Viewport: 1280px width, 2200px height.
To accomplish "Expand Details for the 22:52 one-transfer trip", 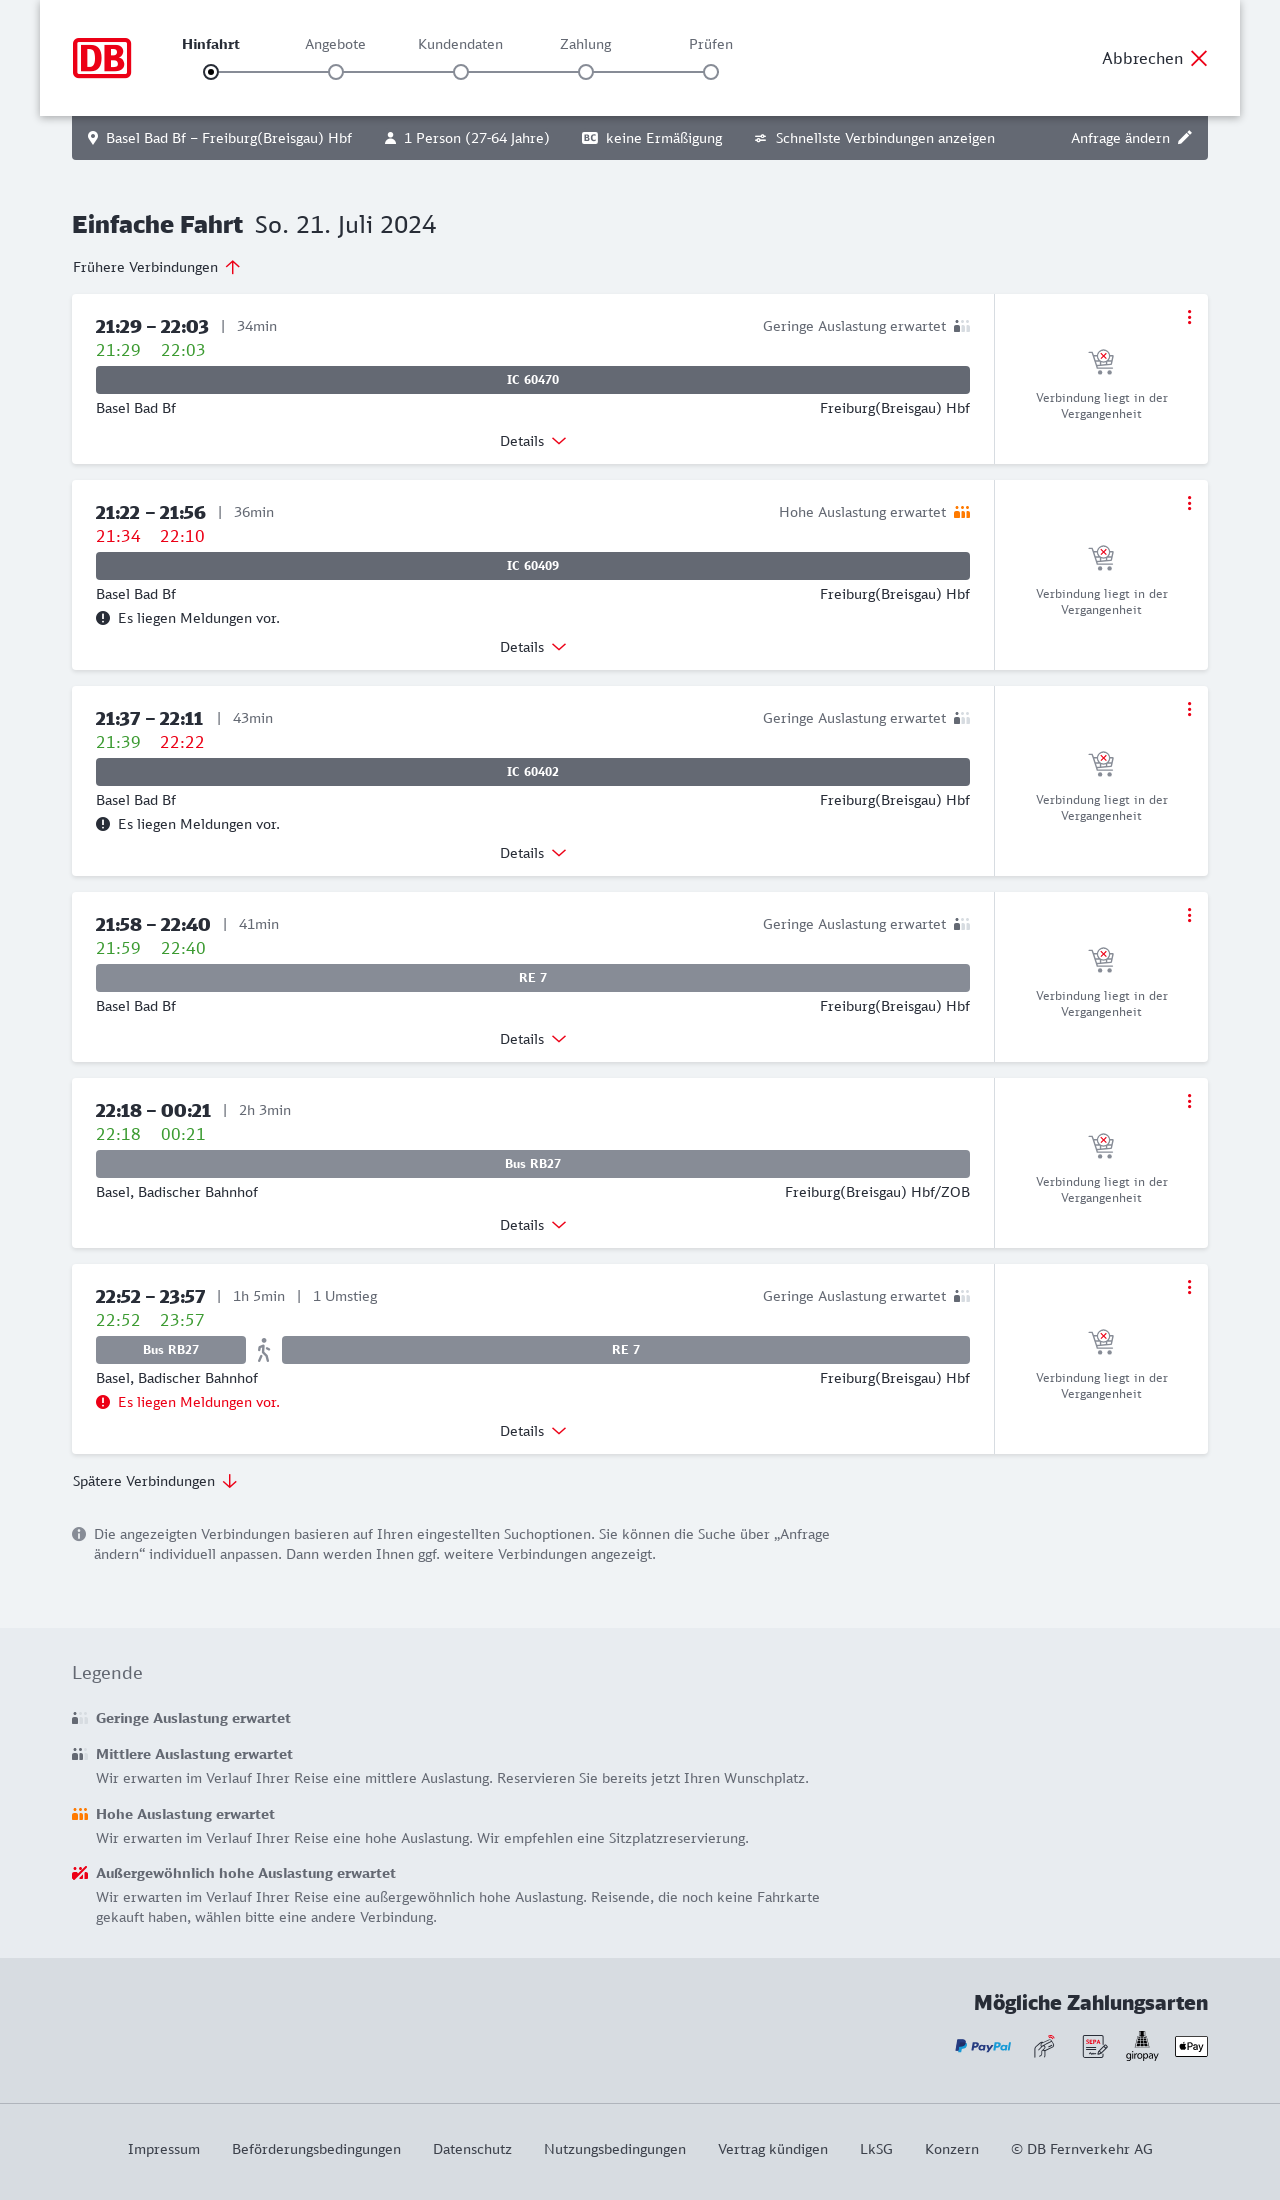I will [x=533, y=1431].
